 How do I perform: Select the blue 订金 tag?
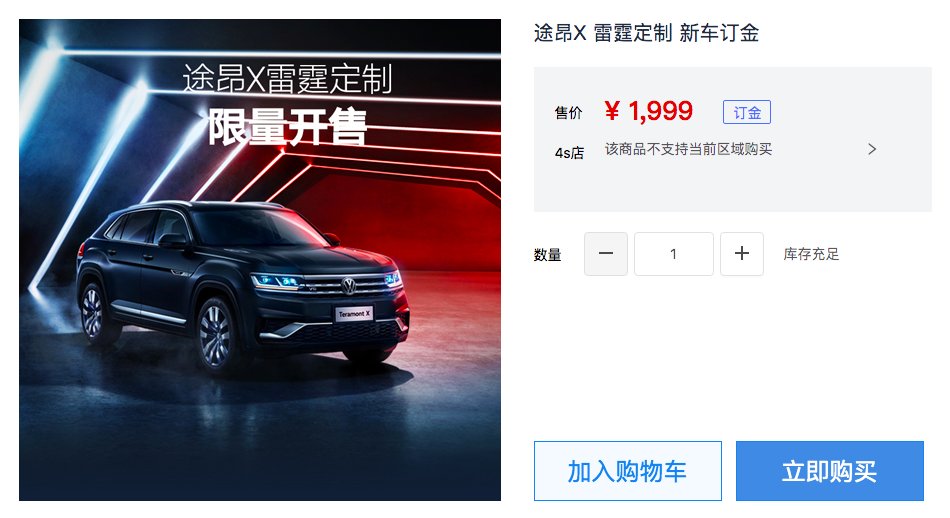click(746, 112)
